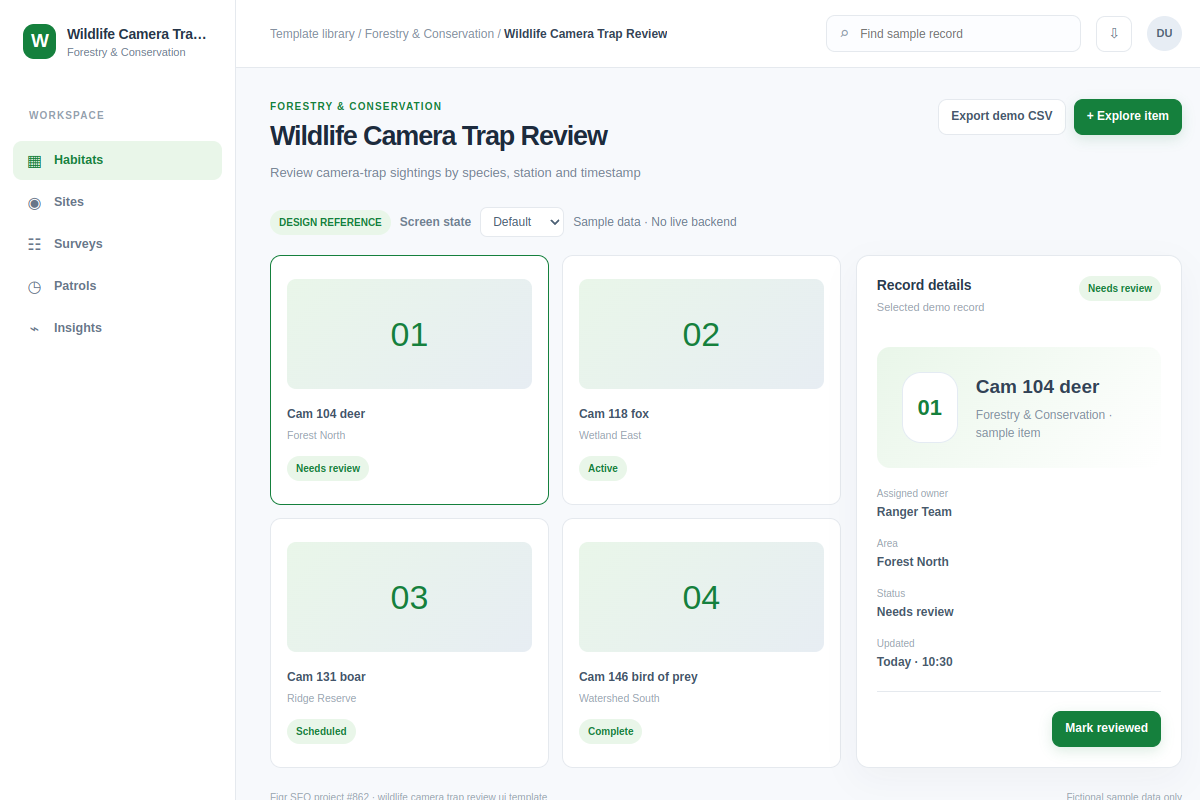Click the Surveys list icon
1200x800 pixels.
pos(35,244)
